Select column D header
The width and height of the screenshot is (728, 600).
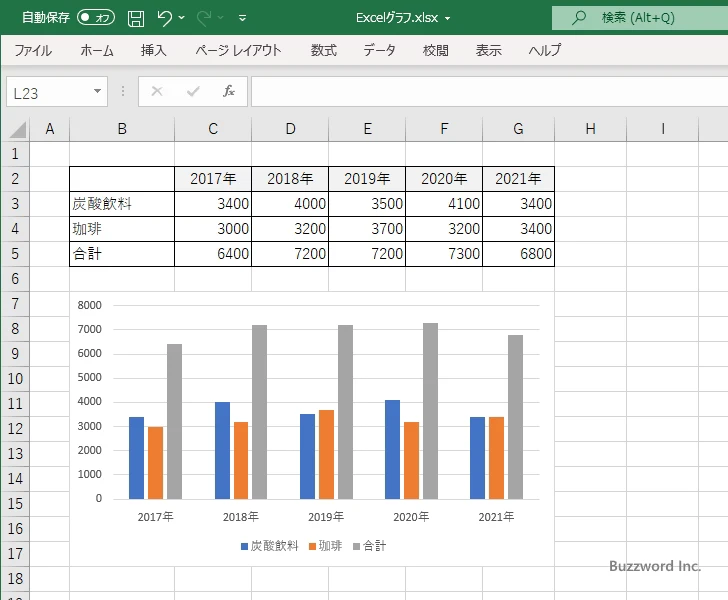[290, 129]
